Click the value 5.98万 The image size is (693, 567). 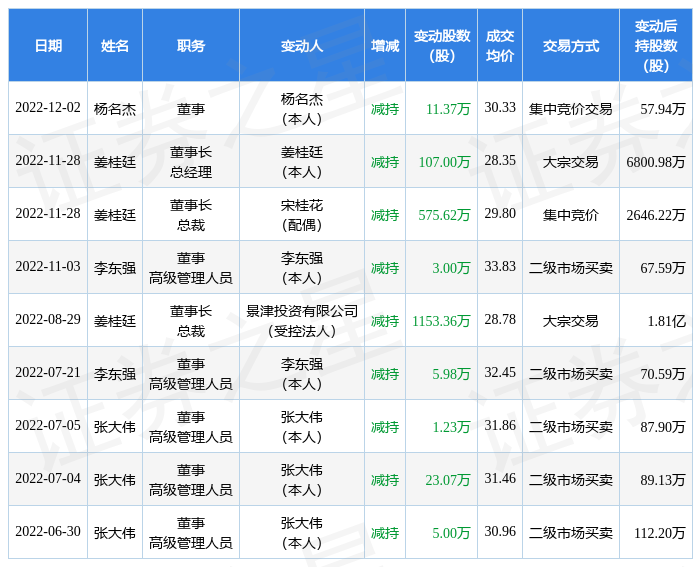click(x=451, y=374)
